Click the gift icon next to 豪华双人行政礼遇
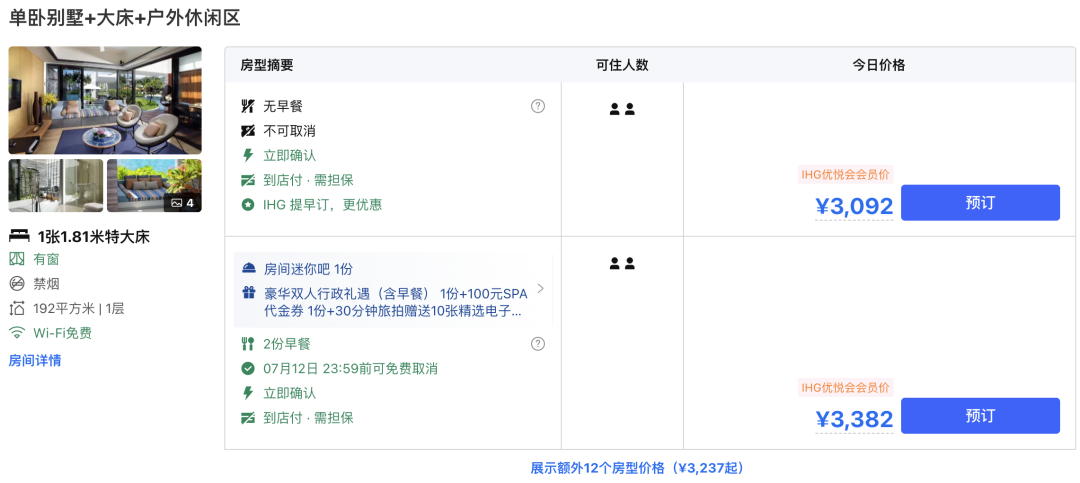The image size is (1080, 483). click(248, 293)
